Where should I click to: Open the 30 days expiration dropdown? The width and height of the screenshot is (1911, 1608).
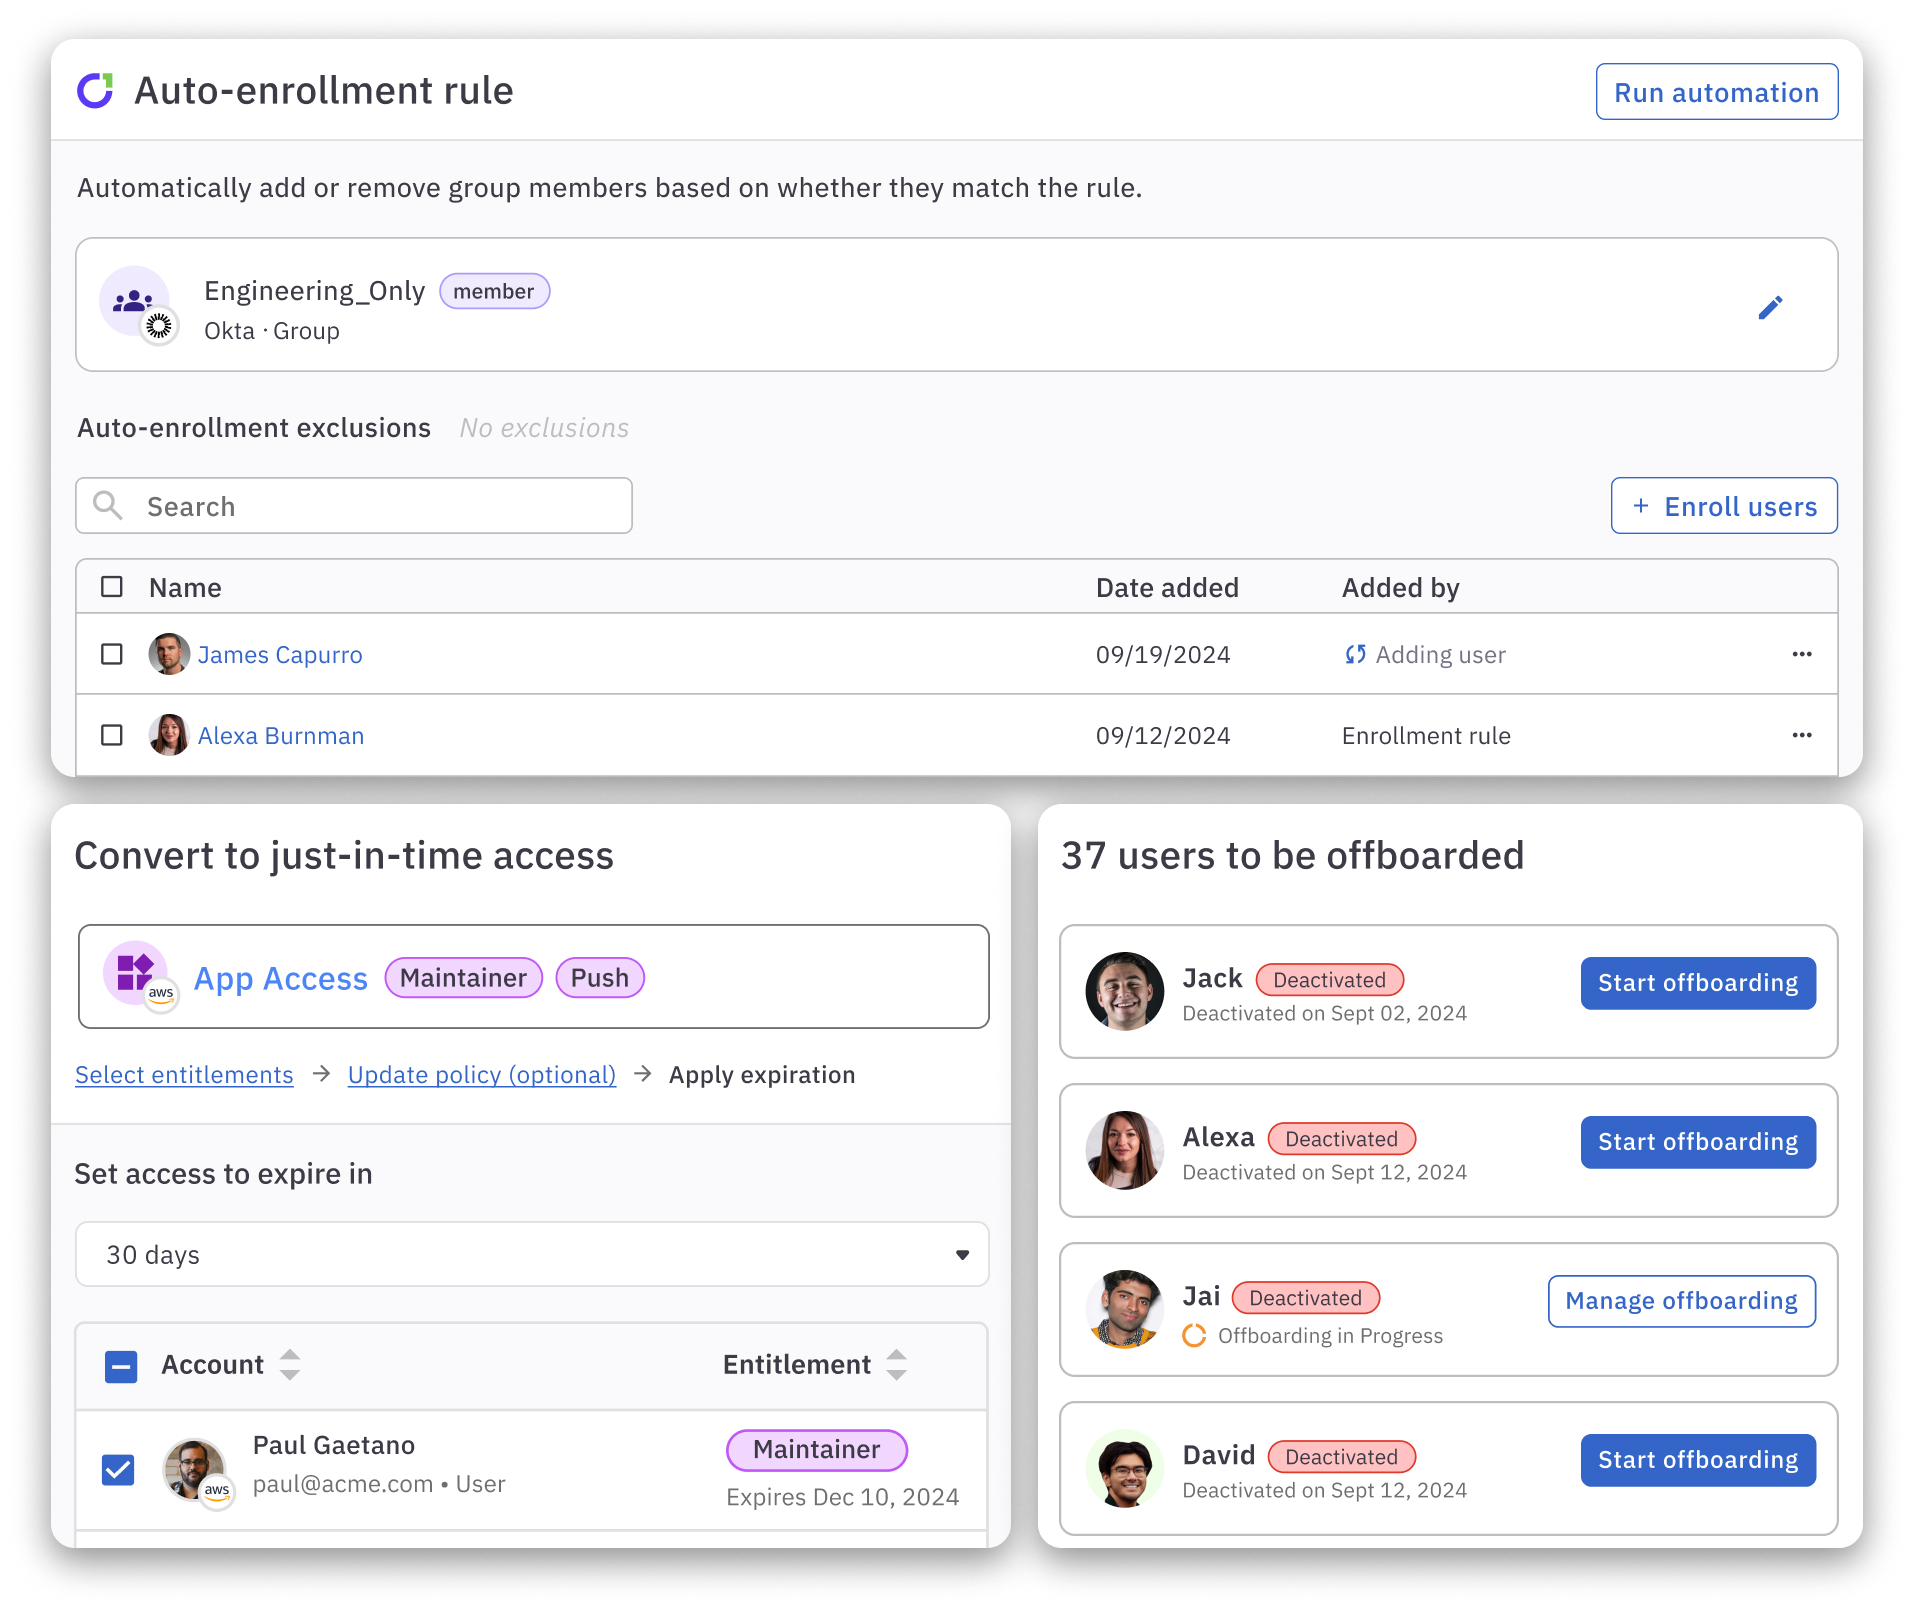pos(532,1254)
